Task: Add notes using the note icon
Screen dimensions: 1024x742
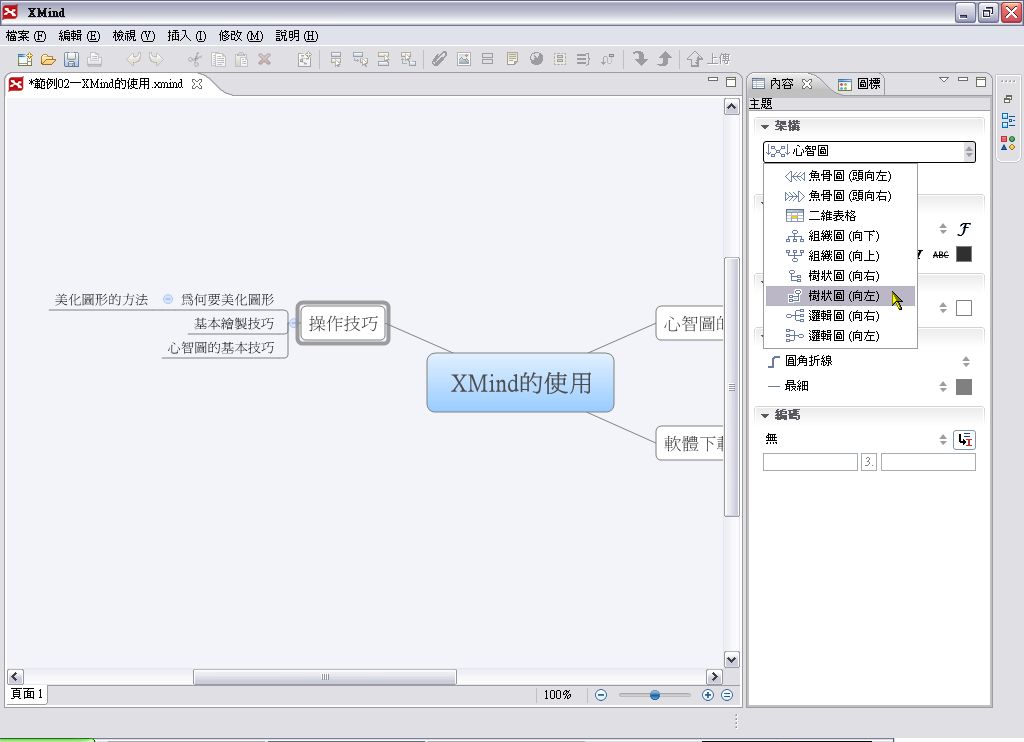Action: pos(512,59)
